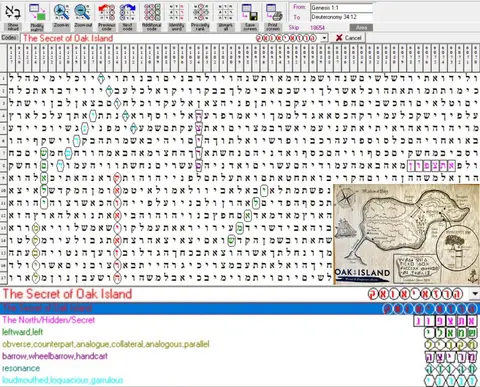
Task: Toggle the Show nikud Hebrew letters icon
Action: click(x=13, y=13)
